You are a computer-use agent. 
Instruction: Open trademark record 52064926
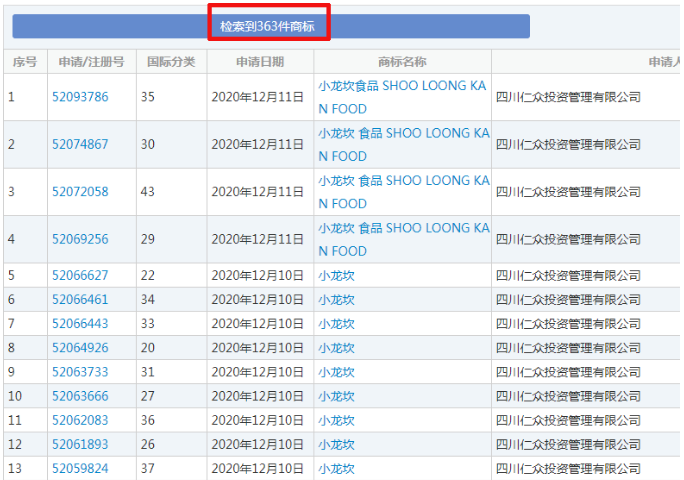pyautogui.click(x=80, y=347)
